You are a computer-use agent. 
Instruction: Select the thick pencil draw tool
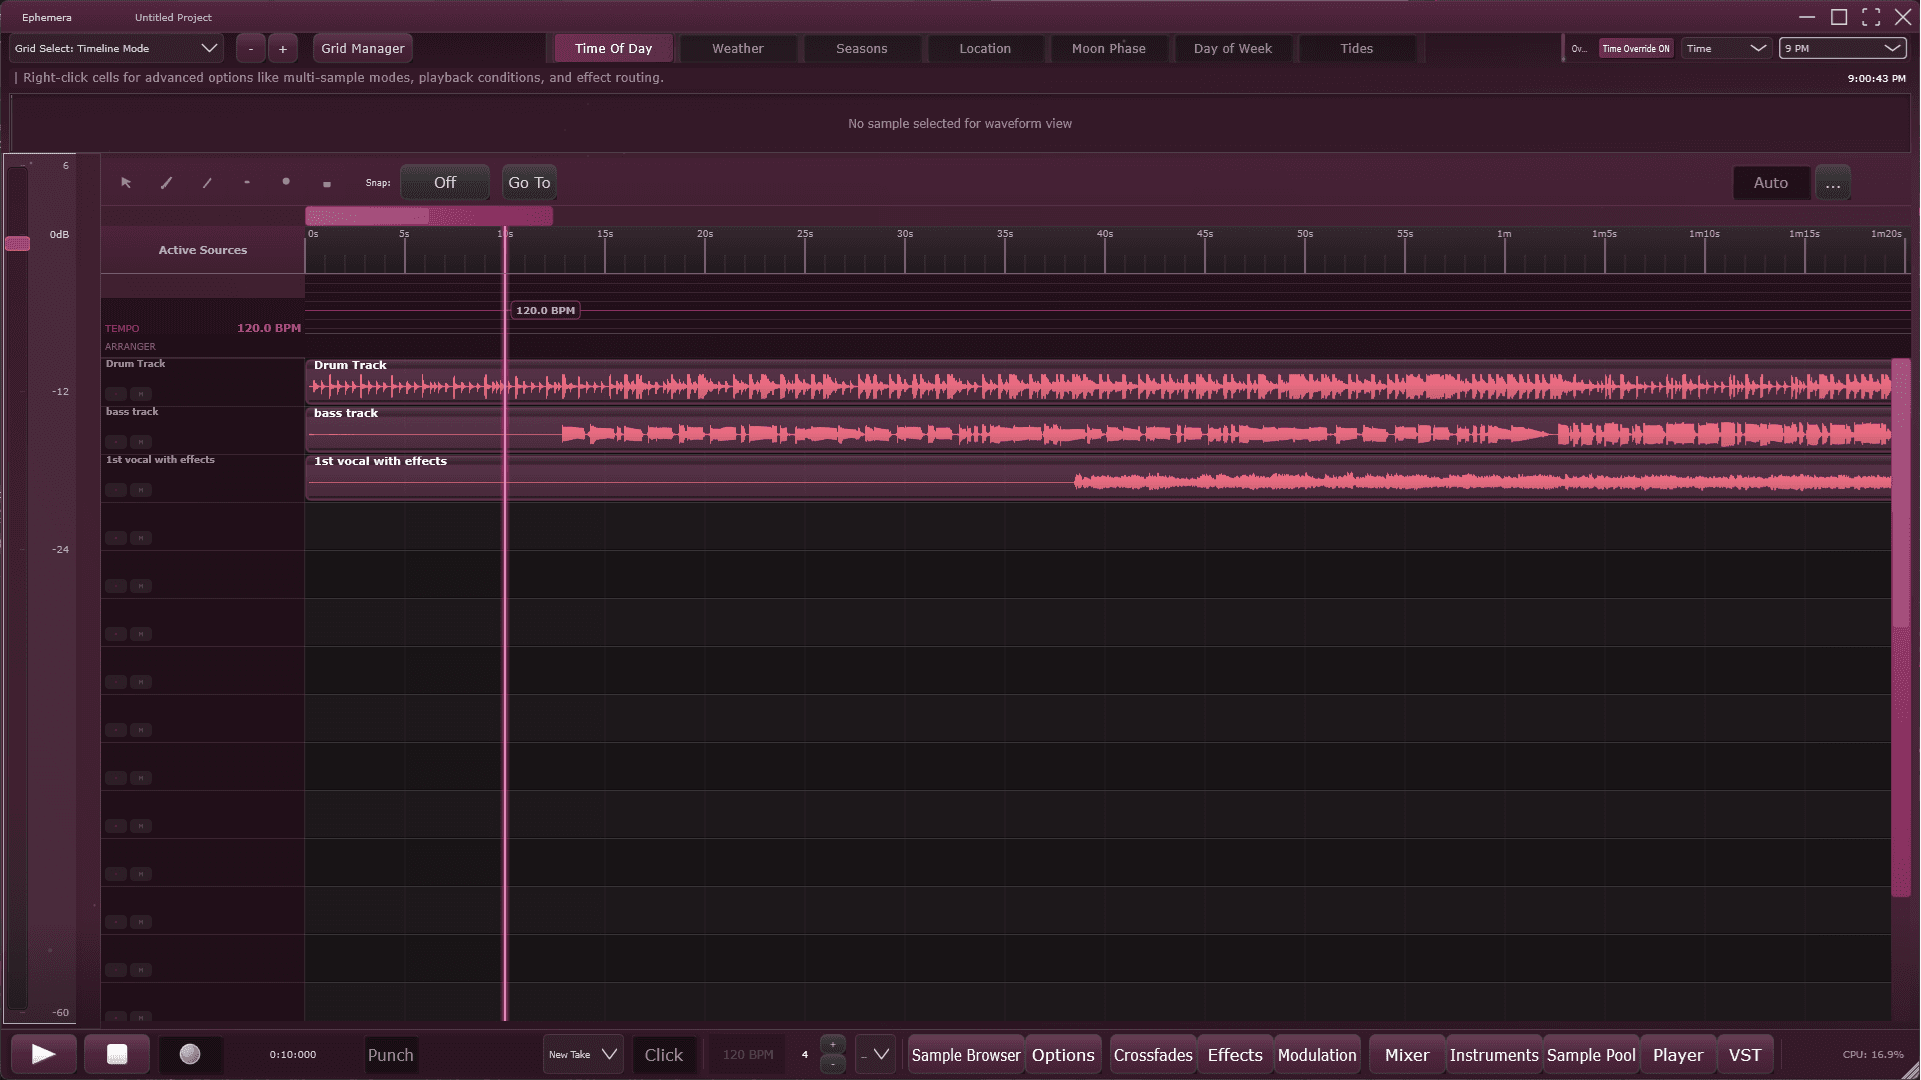pyautogui.click(x=167, y=183)
